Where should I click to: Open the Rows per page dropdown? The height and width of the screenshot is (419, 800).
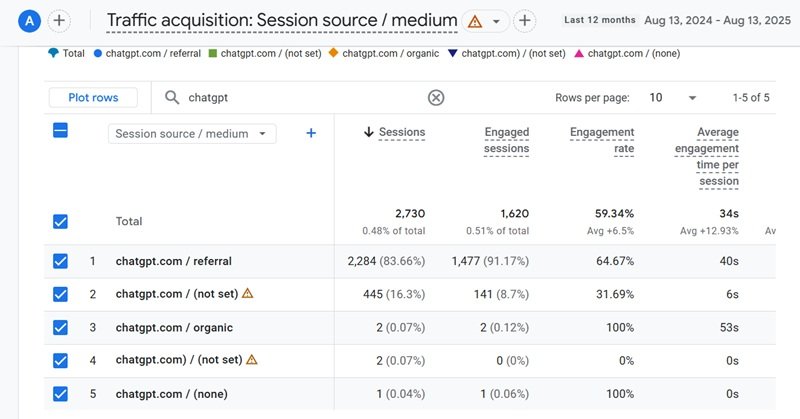point(671,98)
